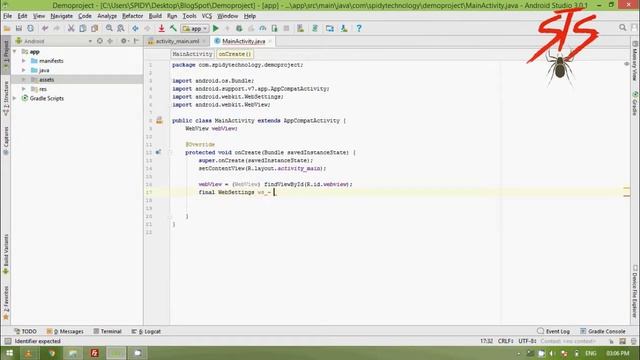Click the scroll from source target icon
The width and height of the screenshot is (640, 360).
pyautogui.click(x=100, y=41)
